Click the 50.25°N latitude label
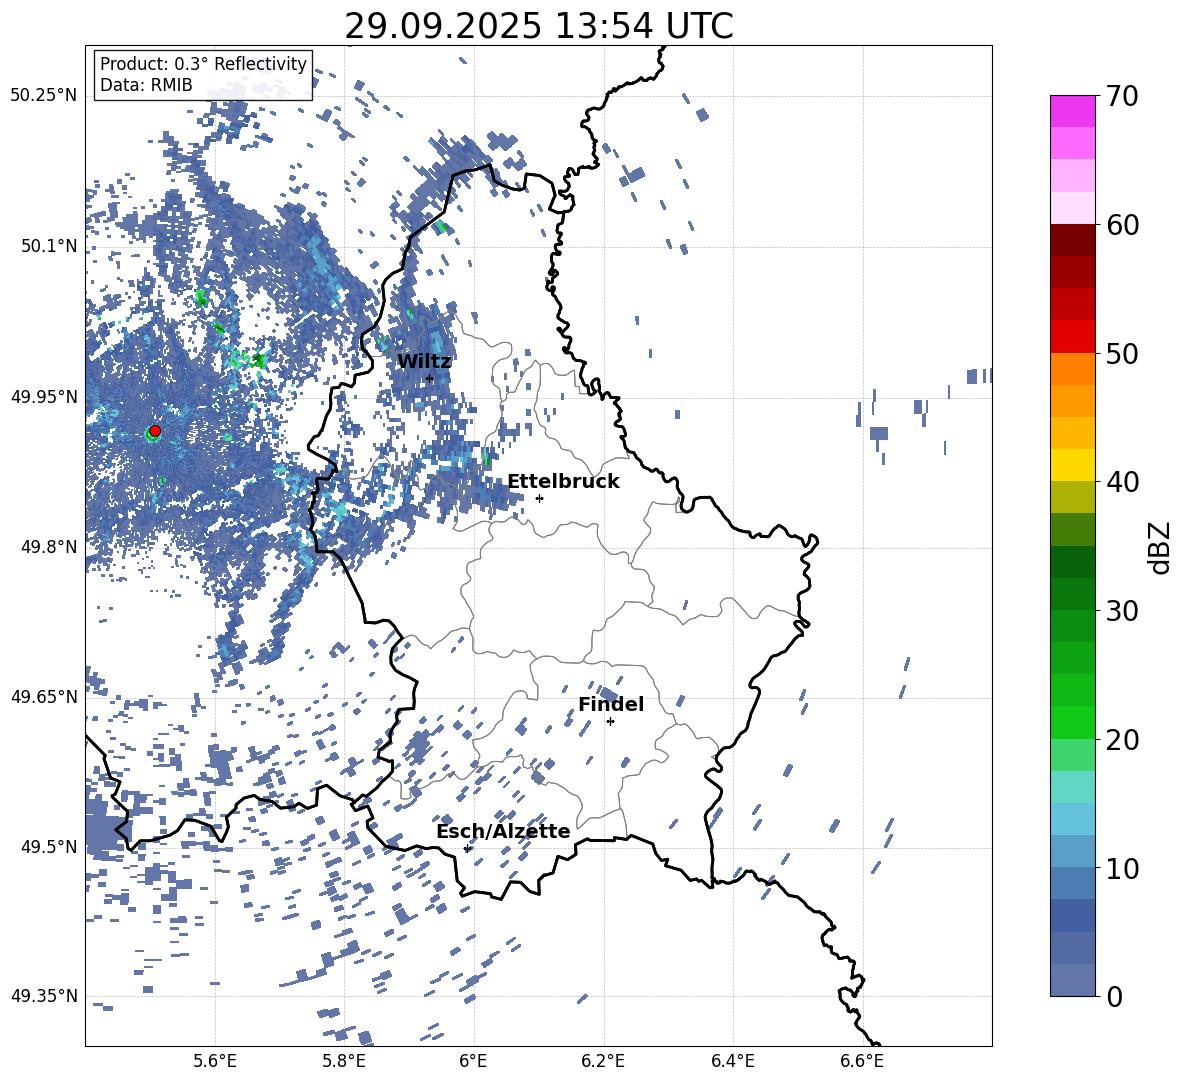This screenshot has height=1081, width=1184. [x=44, y=96]
